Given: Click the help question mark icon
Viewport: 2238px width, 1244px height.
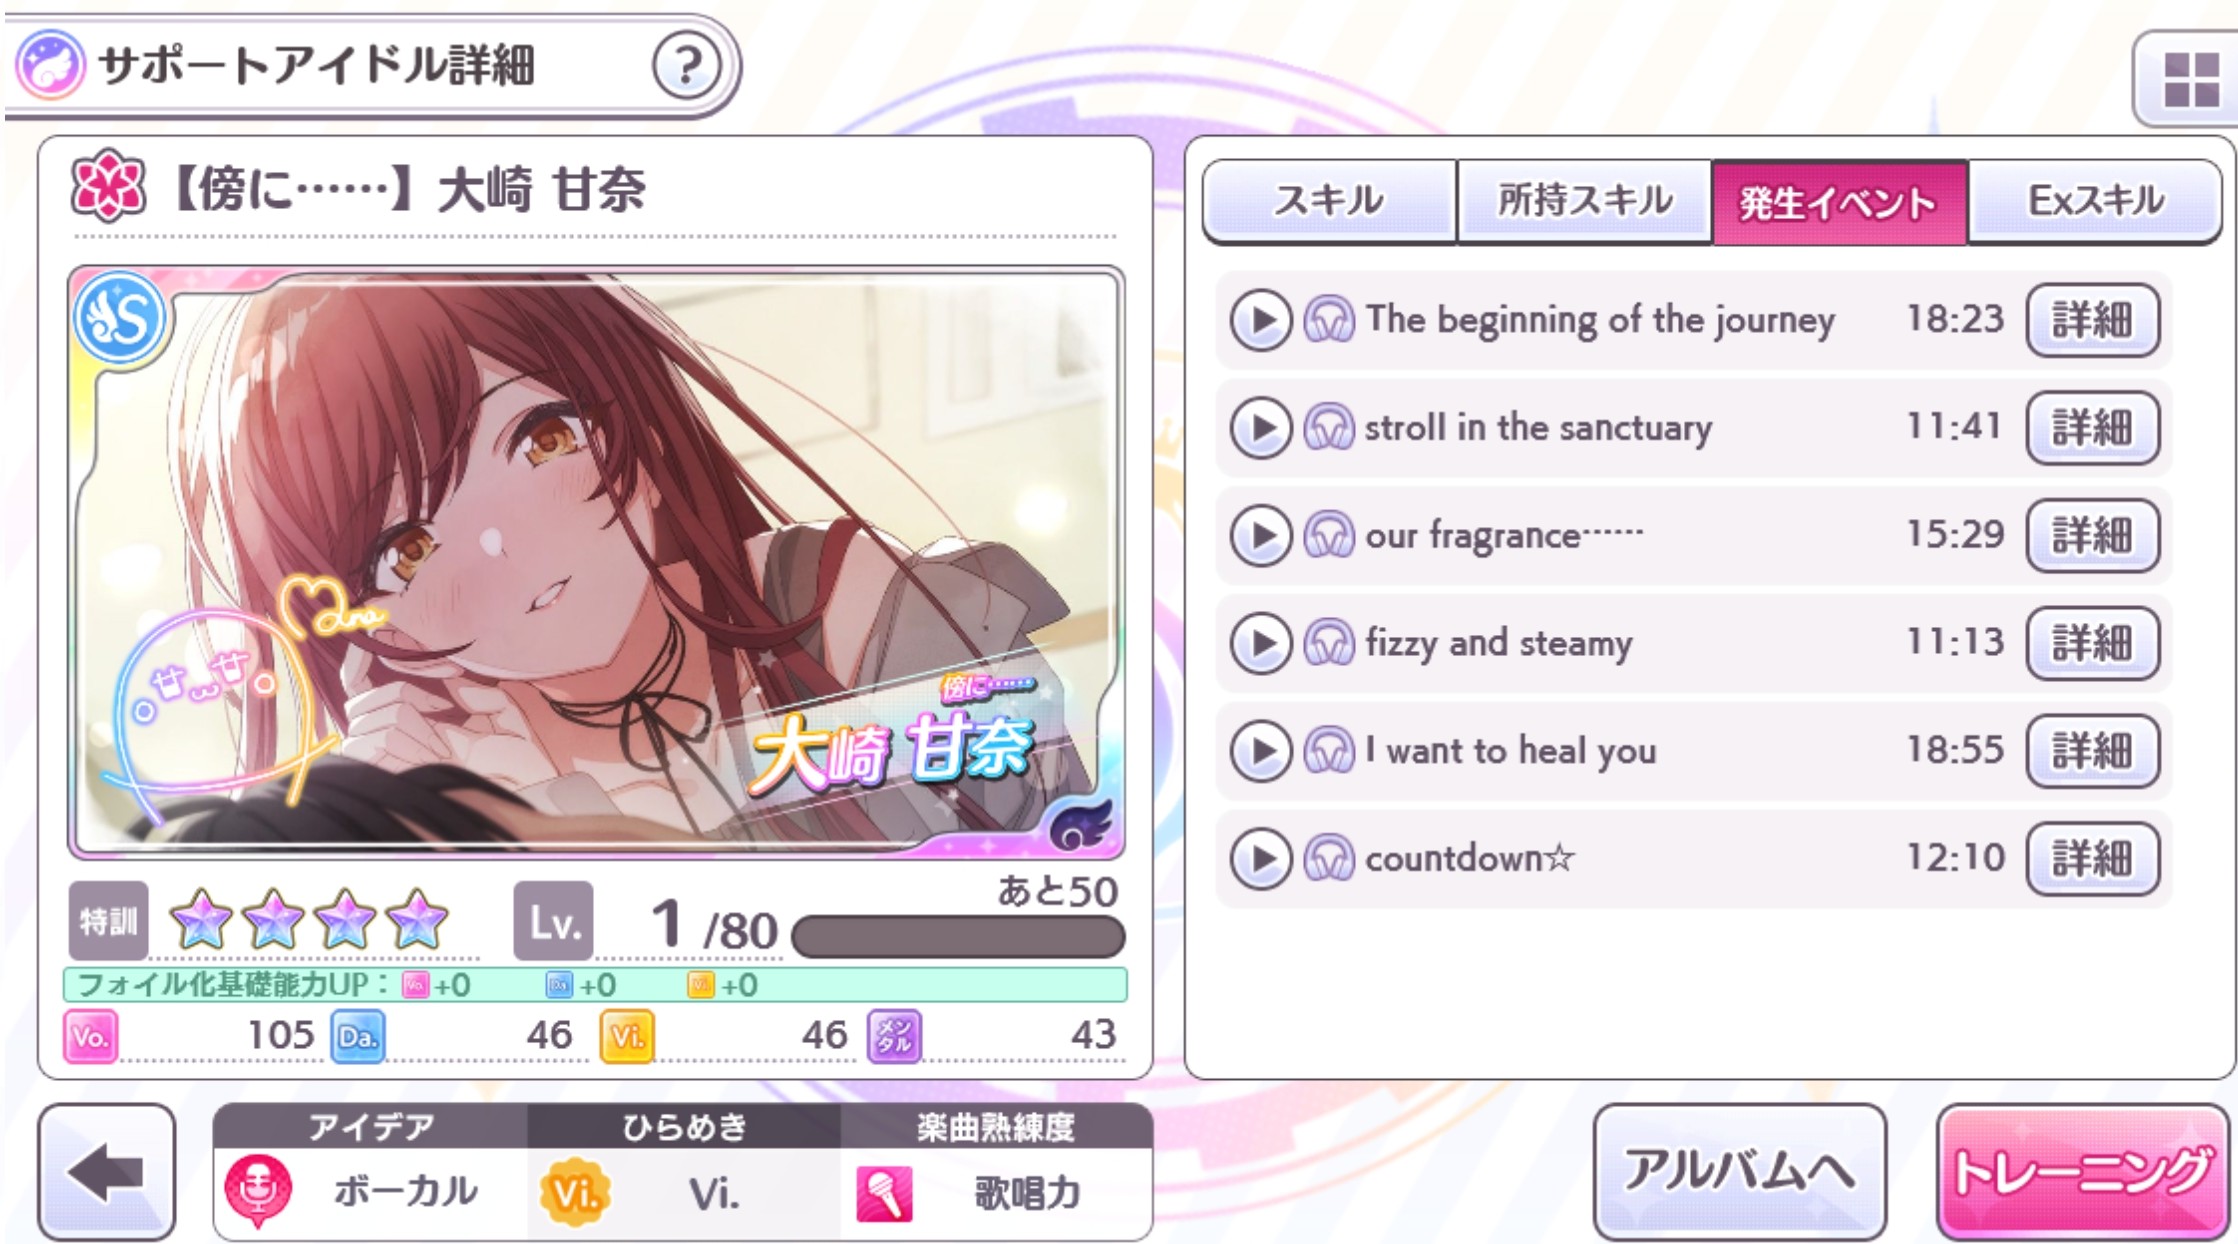Looking at the screenshot, I should 687,66.
